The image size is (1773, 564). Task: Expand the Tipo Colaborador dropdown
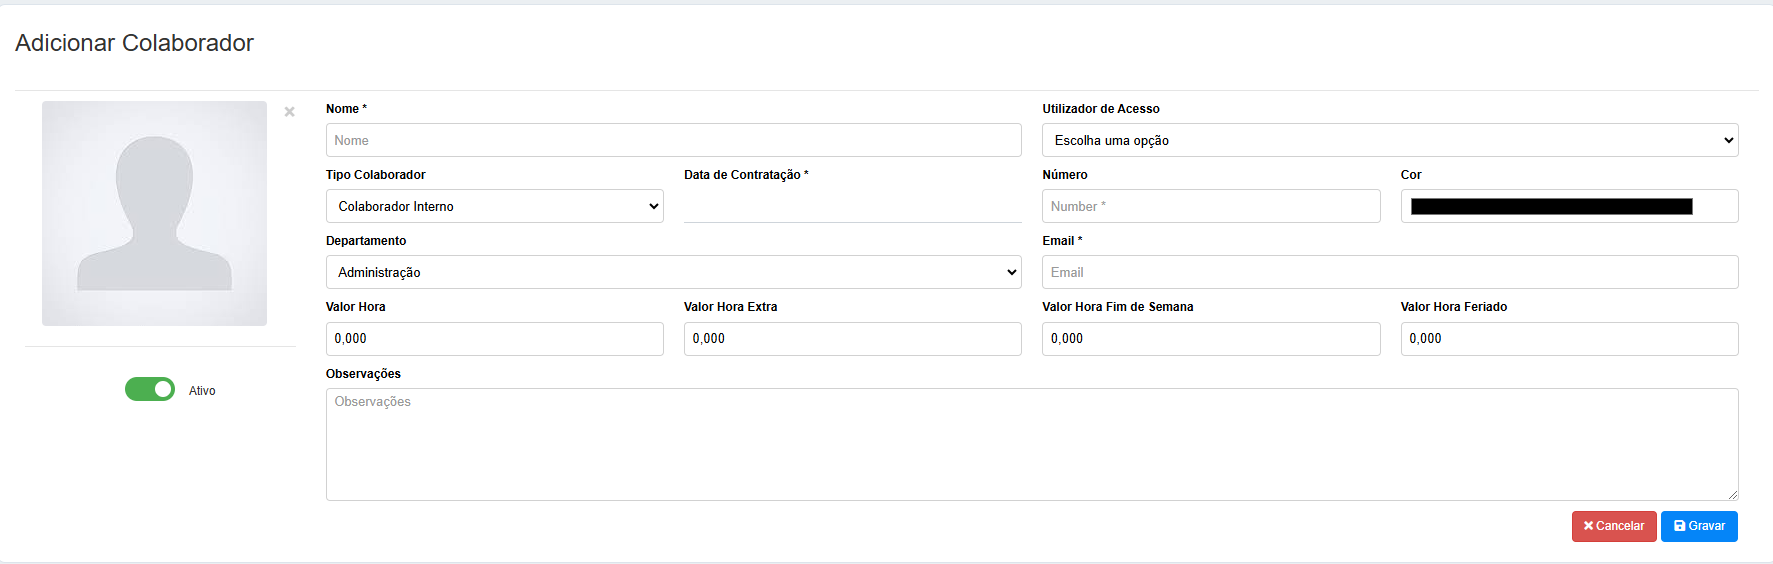[495, 206]
